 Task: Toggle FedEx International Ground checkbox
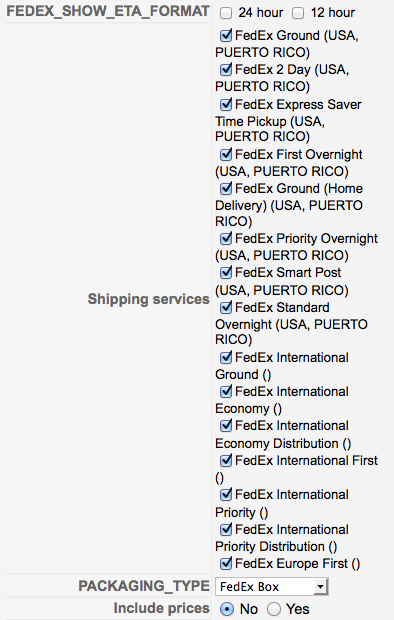pos(226,357)
